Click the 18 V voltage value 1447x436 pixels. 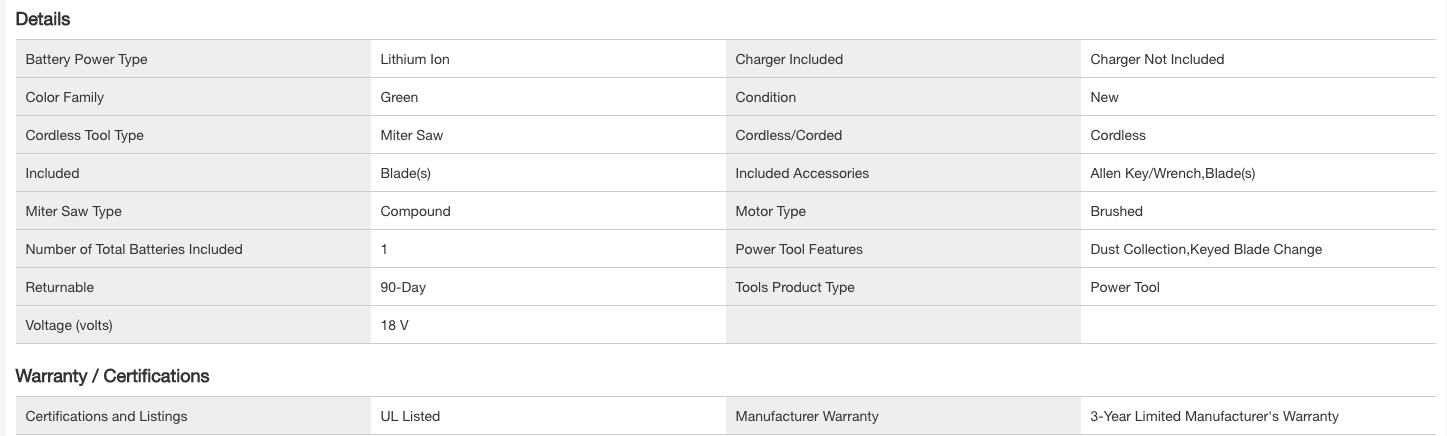pos(394,325)
